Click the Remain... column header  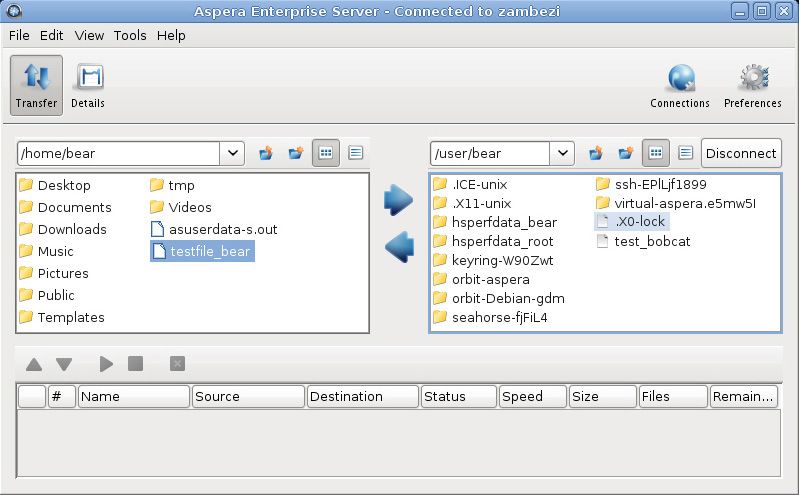[744, 396]
